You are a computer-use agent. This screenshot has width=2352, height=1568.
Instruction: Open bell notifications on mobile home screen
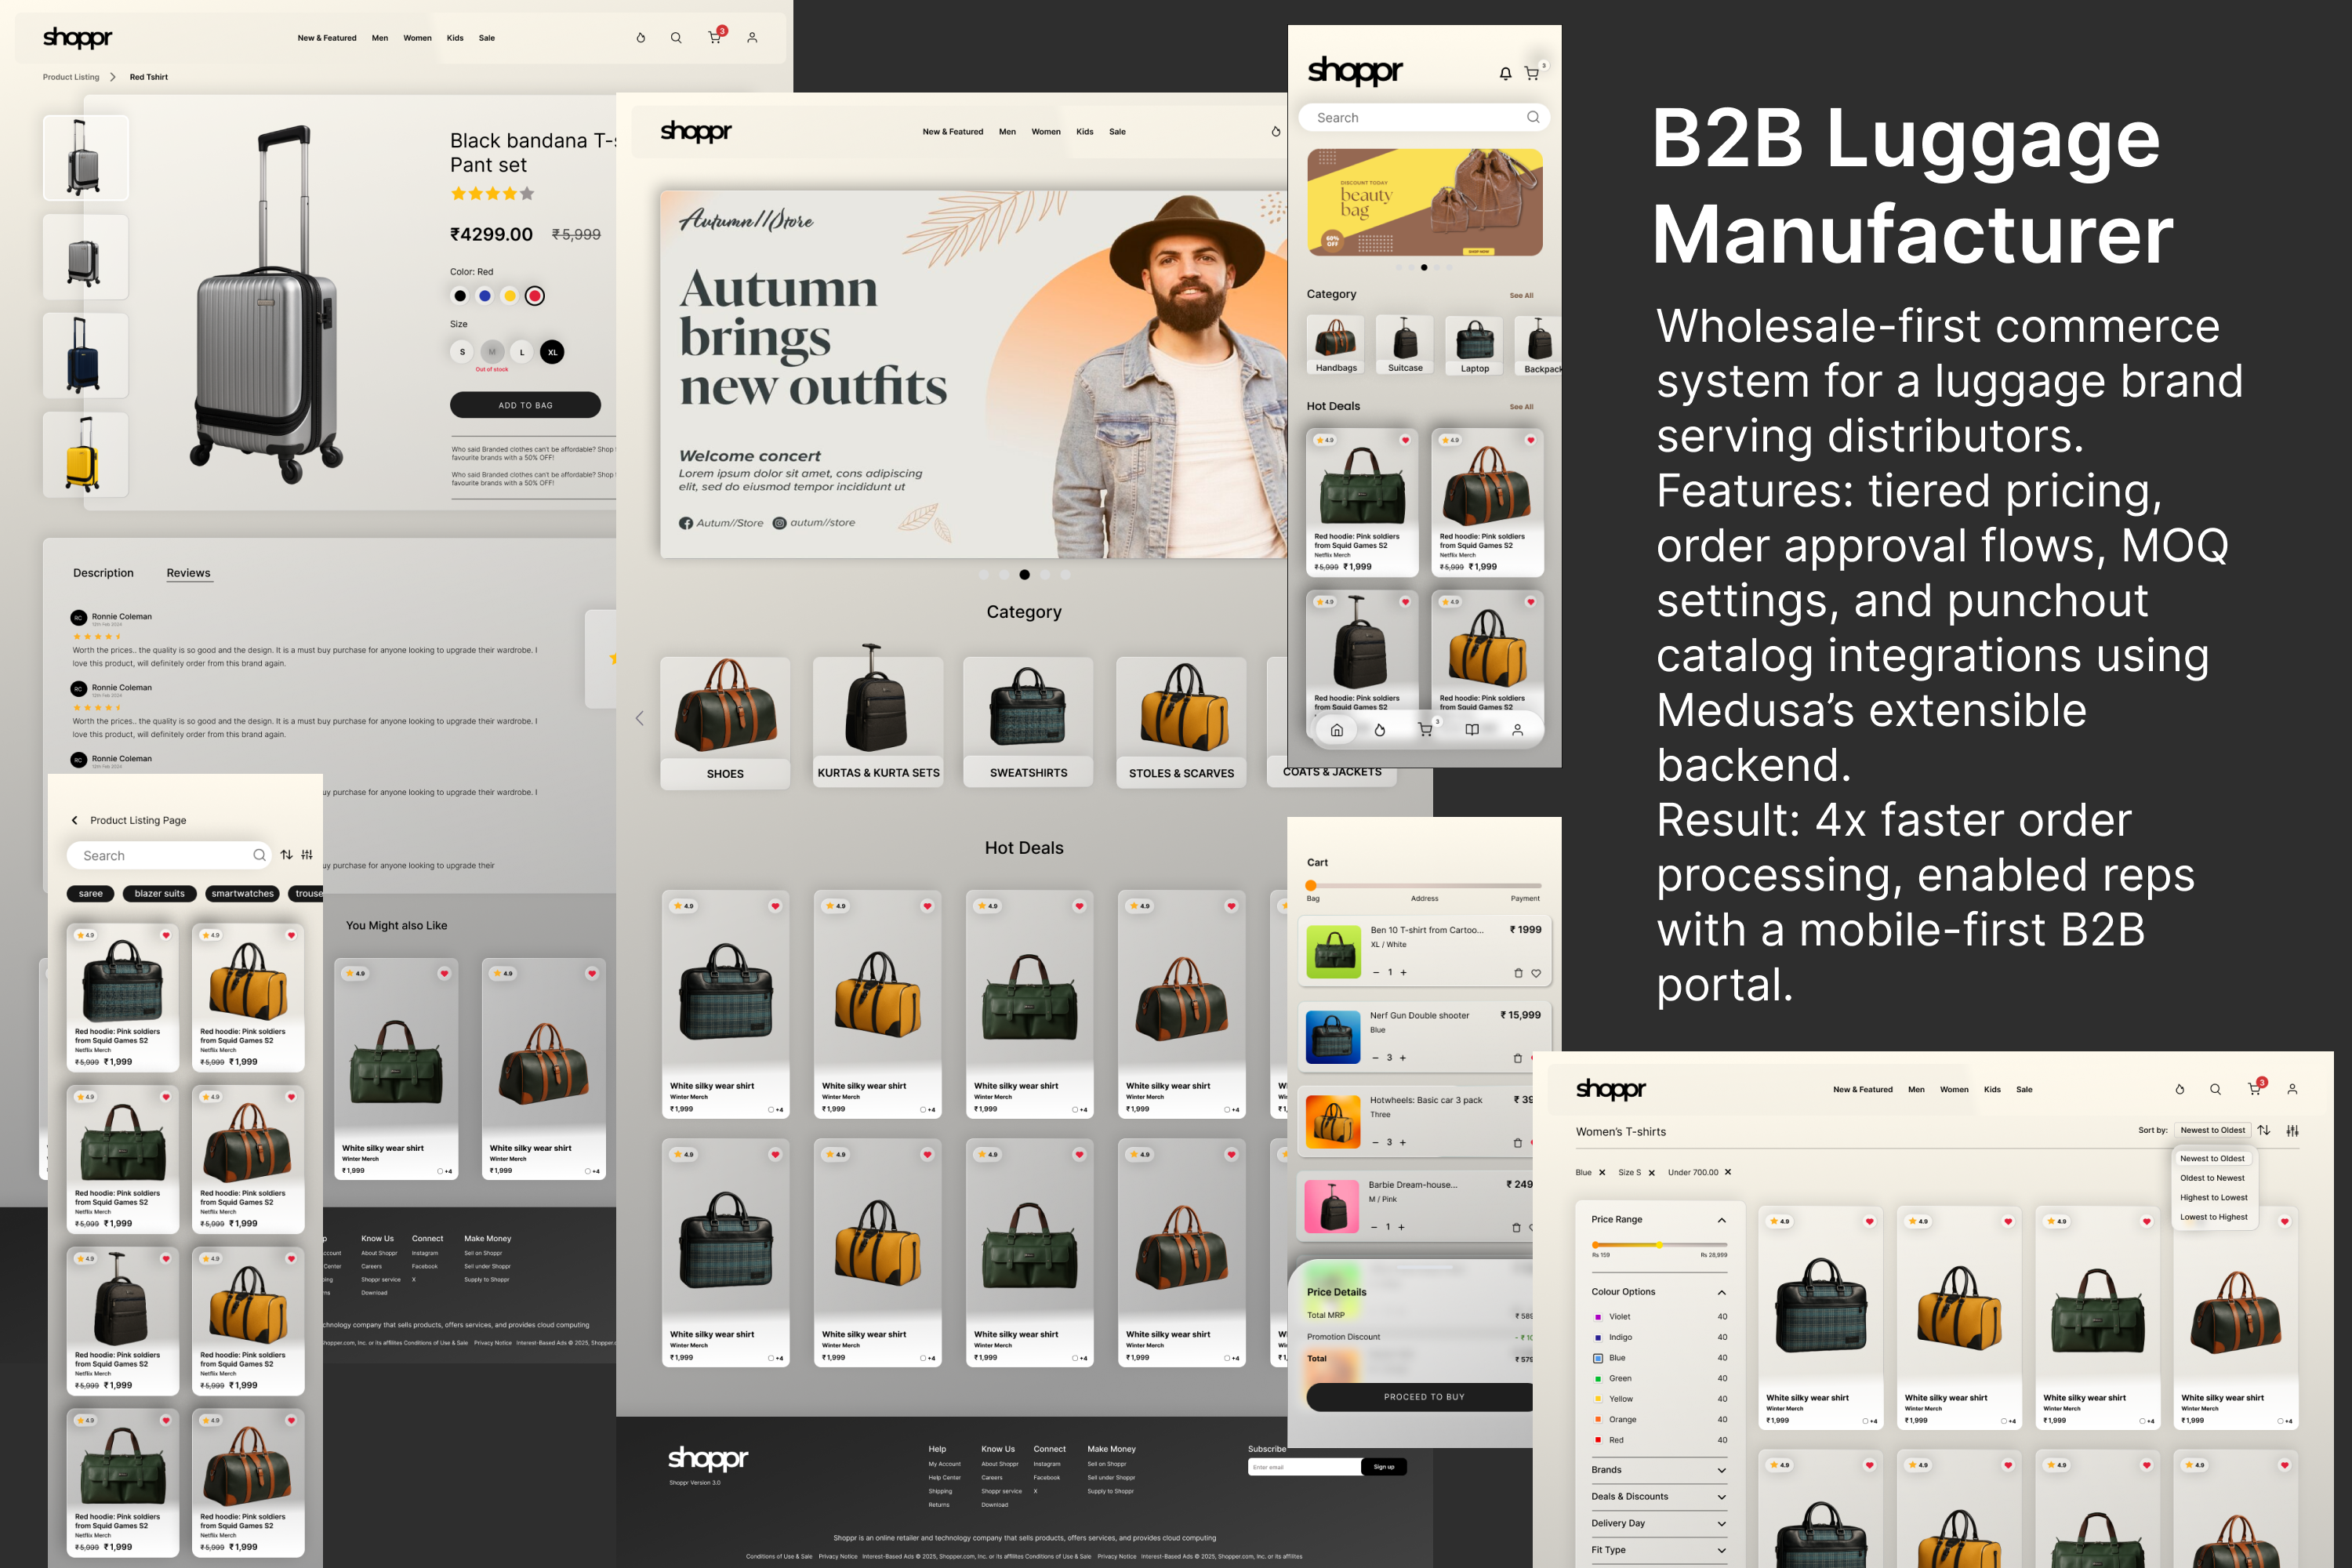pyautogui.click(x=1505, y=74)
